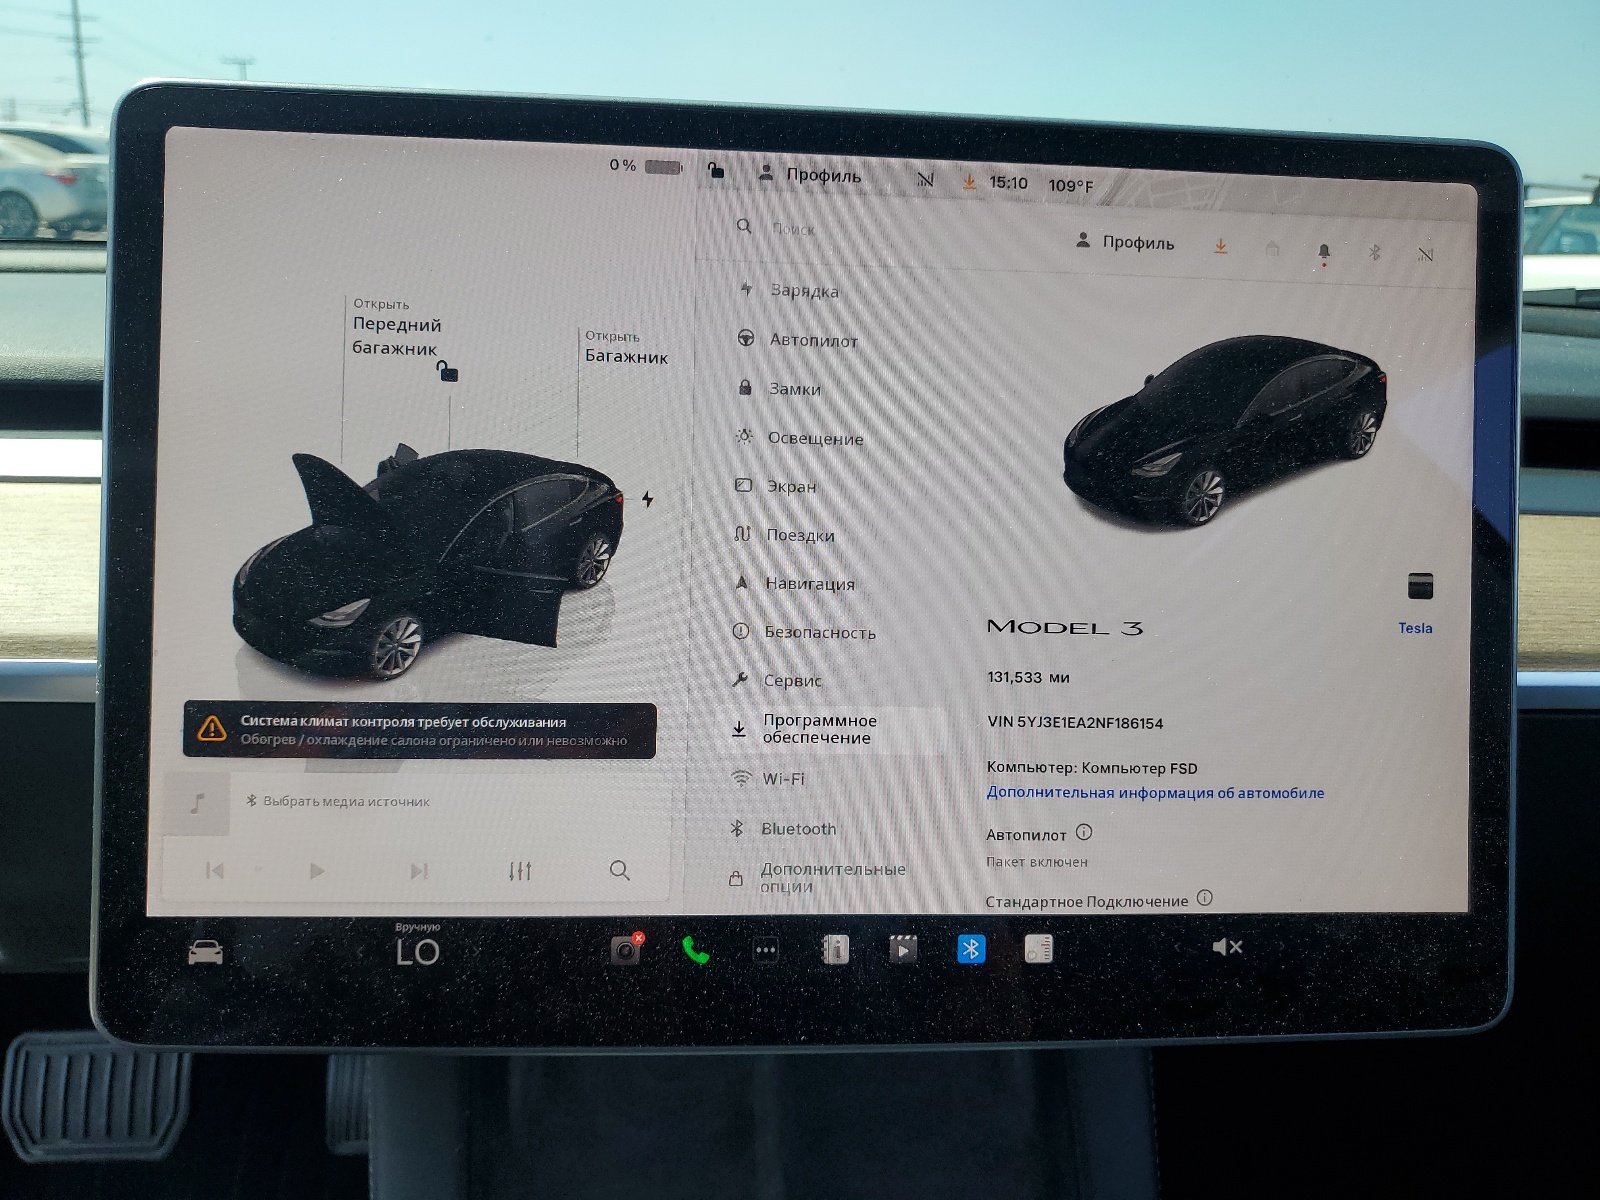Skip to the next media track

[419, 871]
